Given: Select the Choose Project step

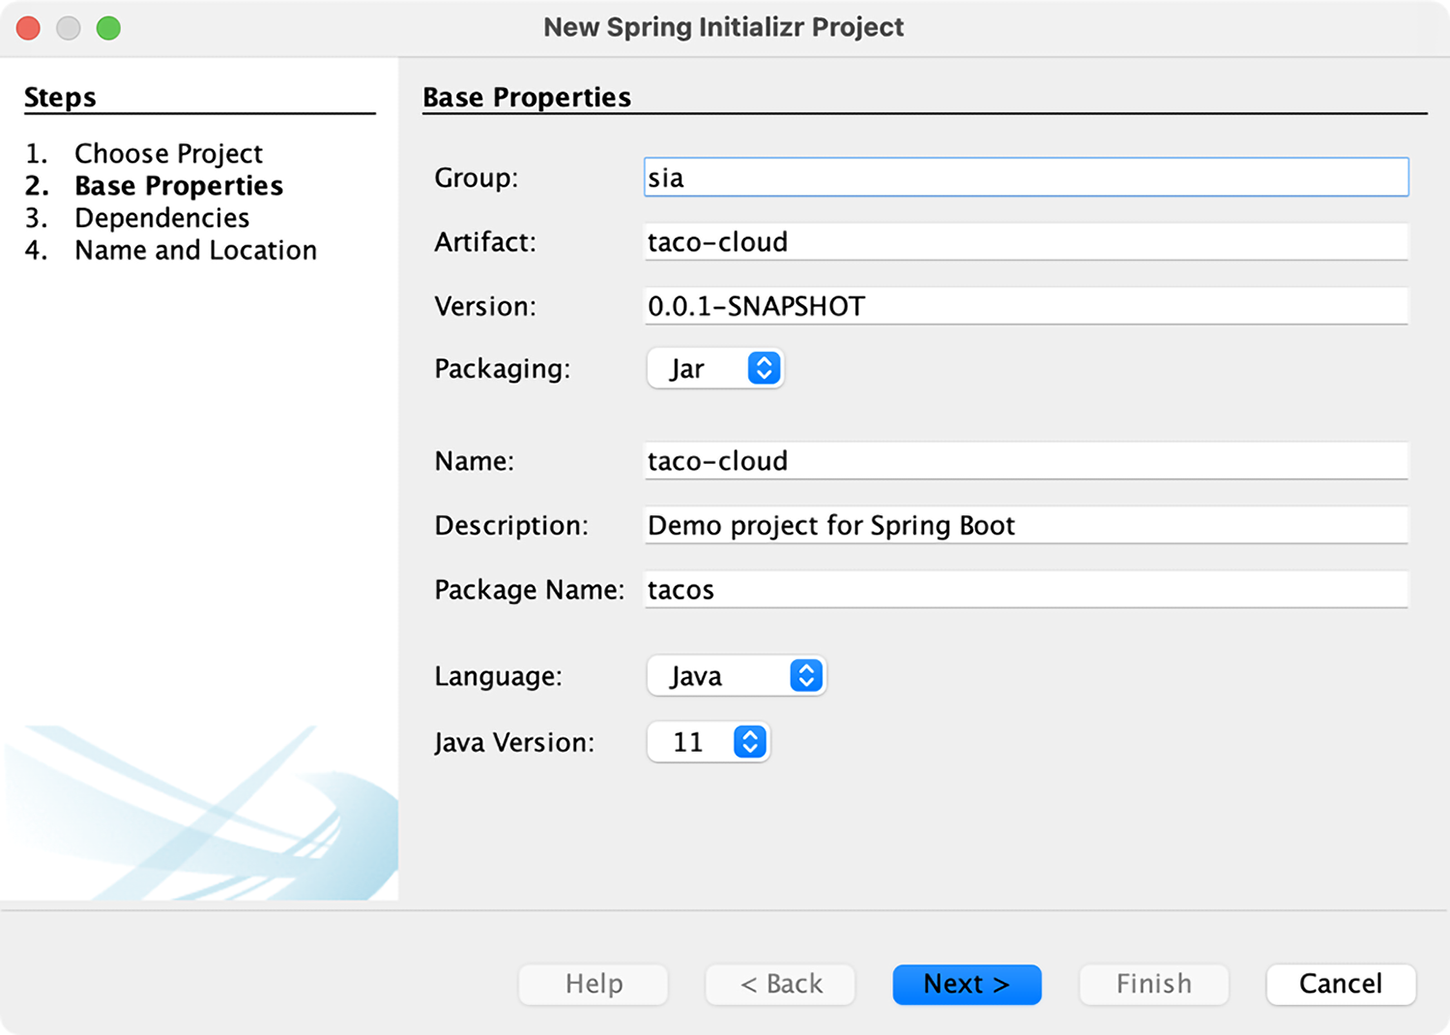Looking at the screenshot, I should 168,153.
